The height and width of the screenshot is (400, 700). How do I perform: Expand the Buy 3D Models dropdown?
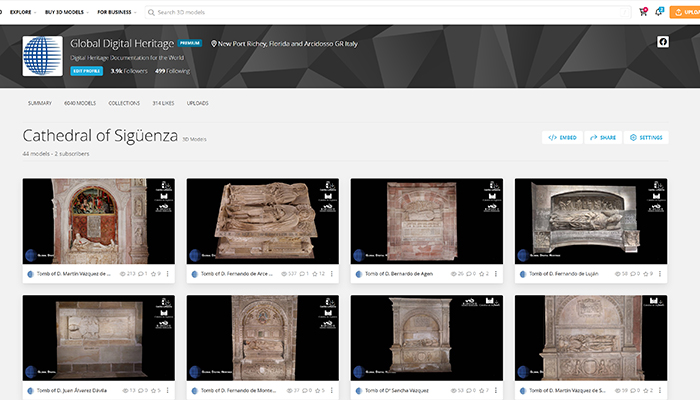point(64,12)
